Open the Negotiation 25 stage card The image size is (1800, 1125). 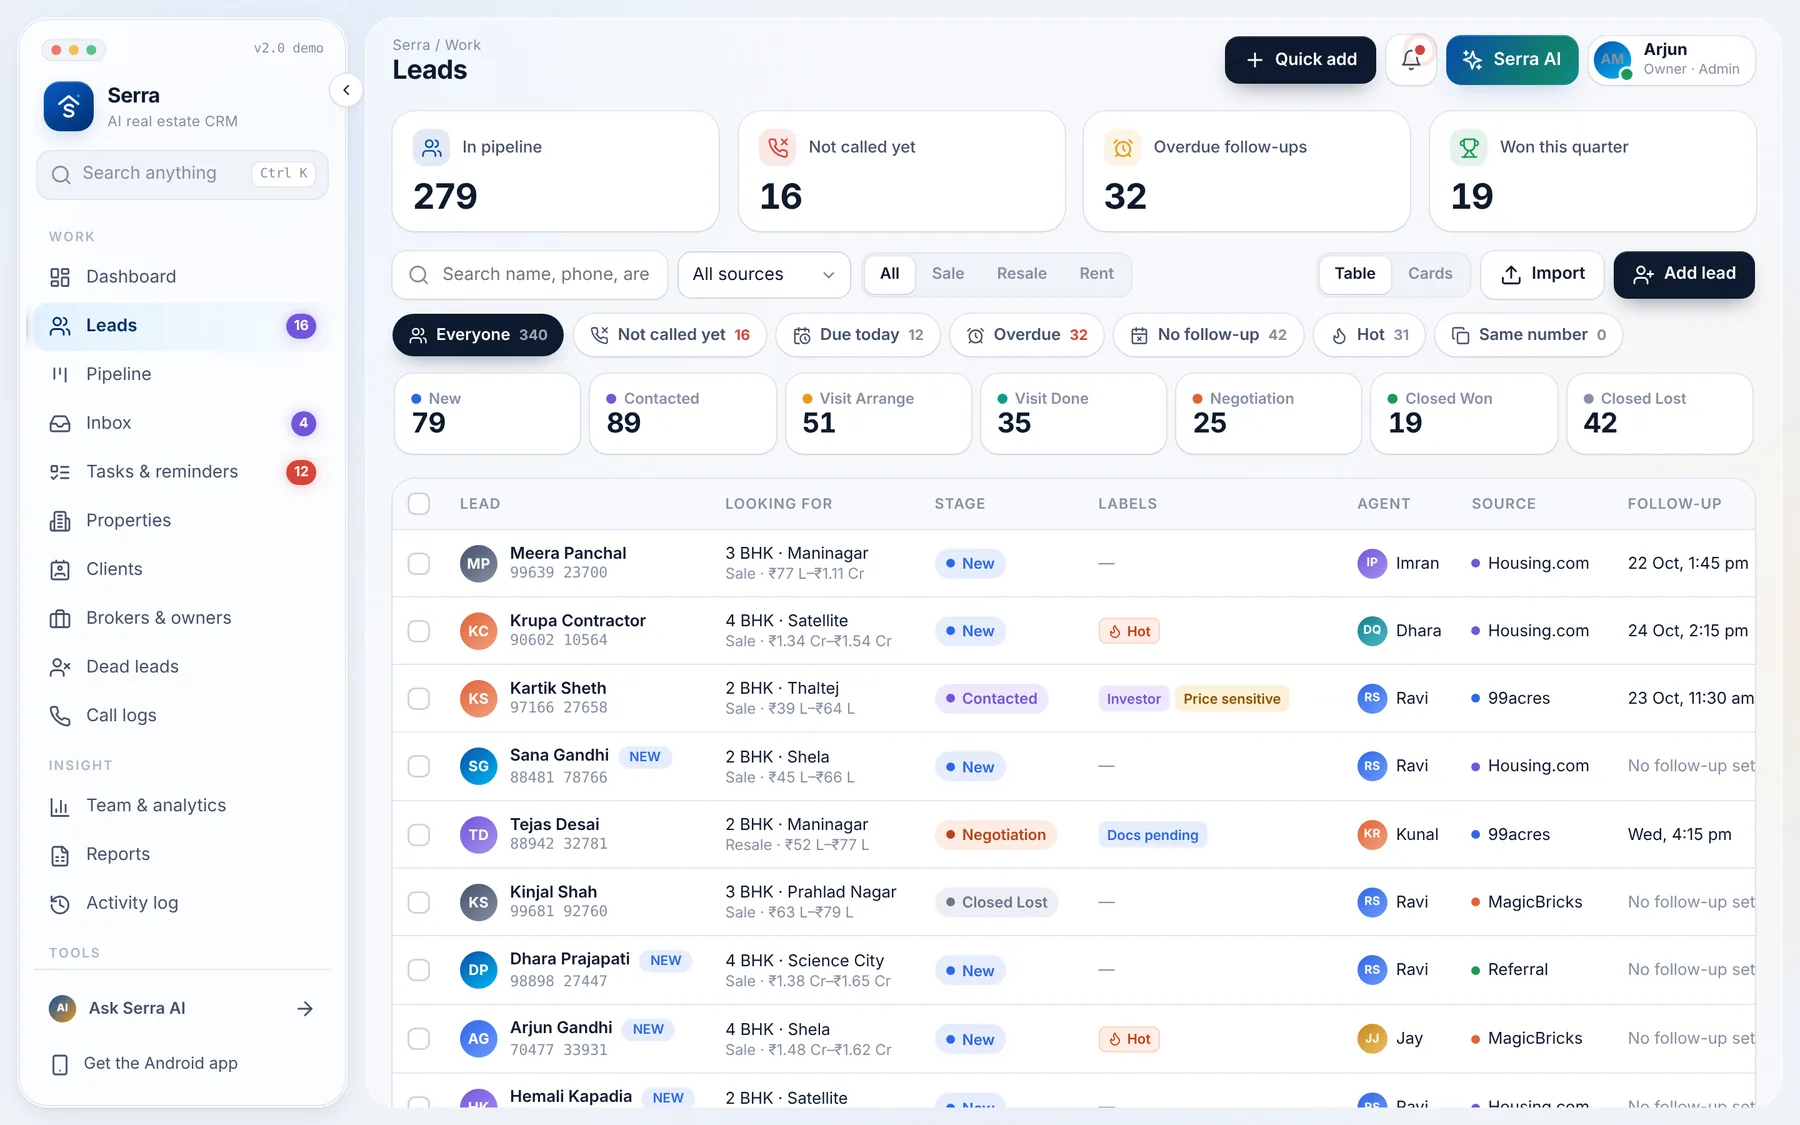point(1268,414)
